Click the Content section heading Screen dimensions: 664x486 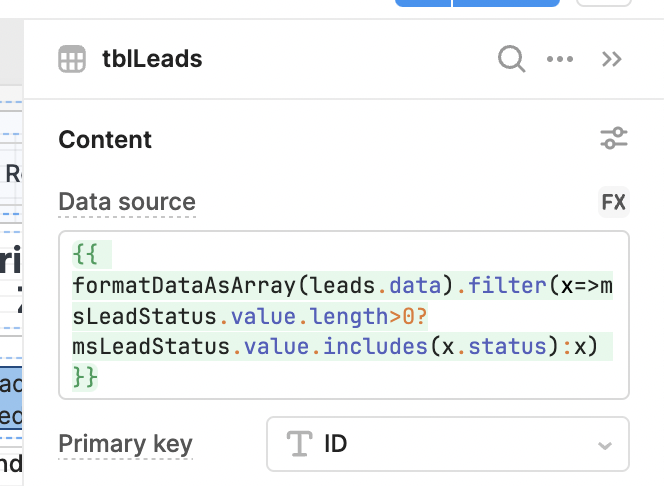pyautogui.click(x=105, y=139)
